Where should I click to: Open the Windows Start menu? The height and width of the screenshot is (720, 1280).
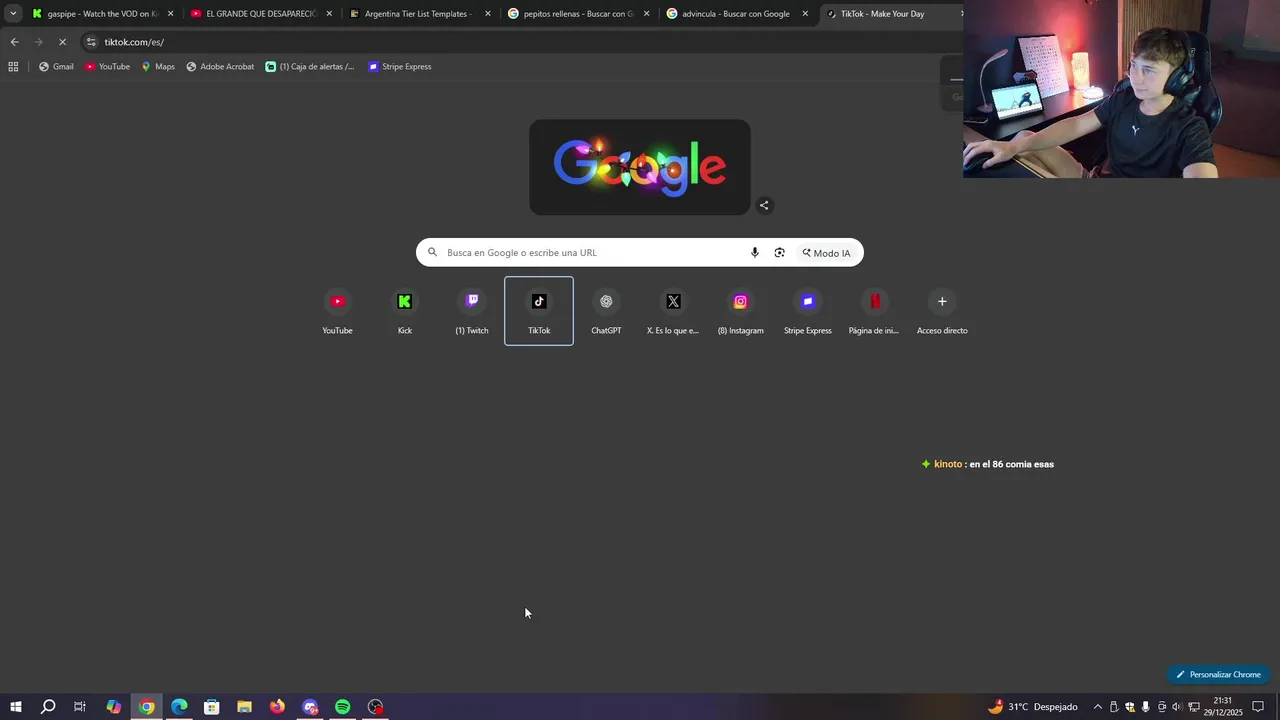[16, 707]
